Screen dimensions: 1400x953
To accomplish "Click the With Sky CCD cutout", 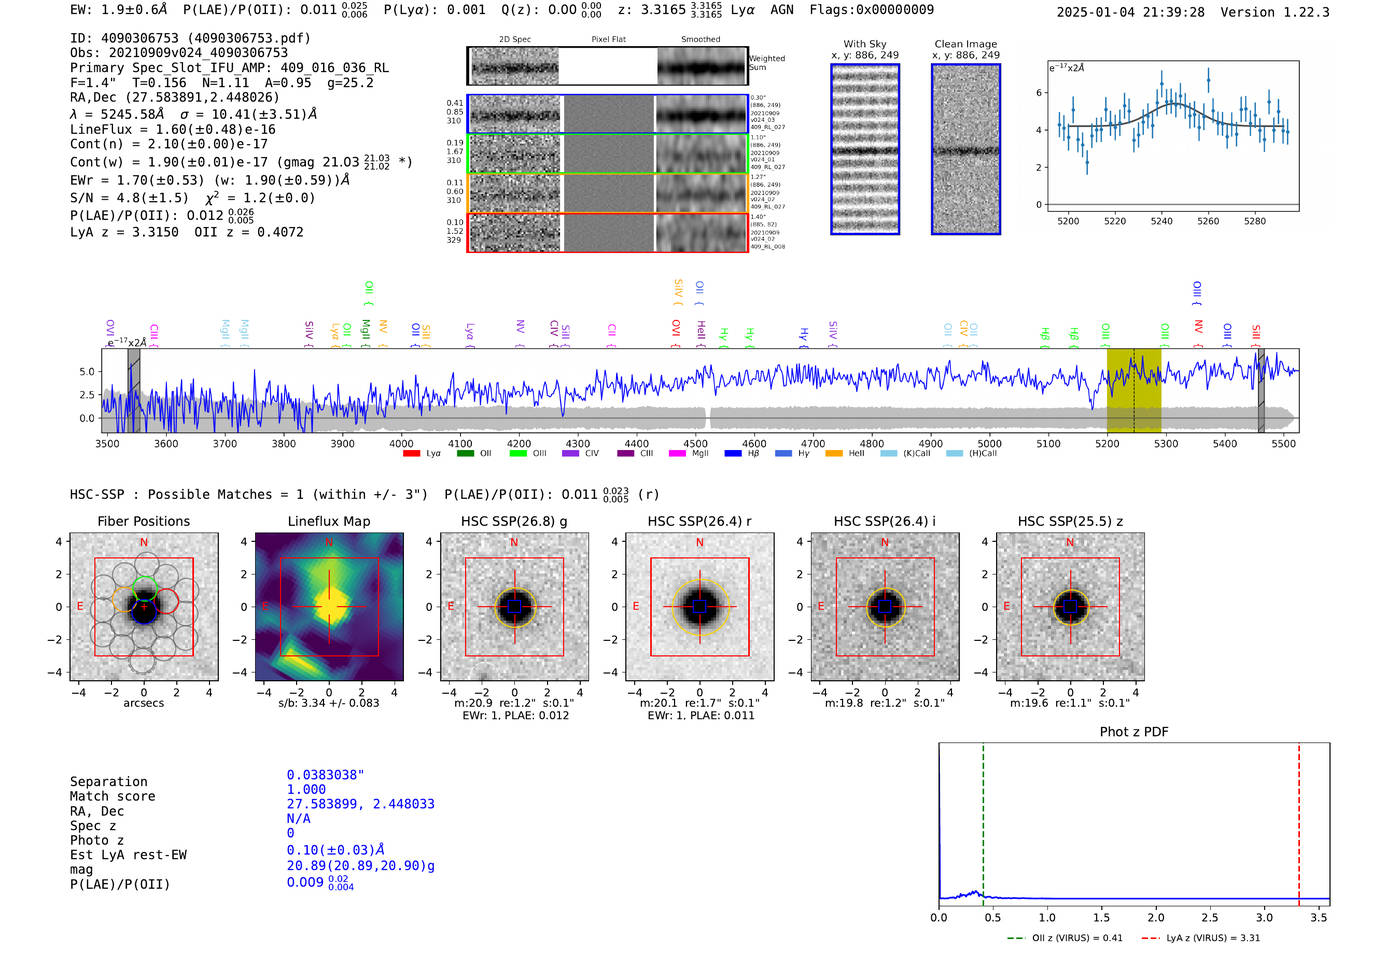I will tap(865, 149).
